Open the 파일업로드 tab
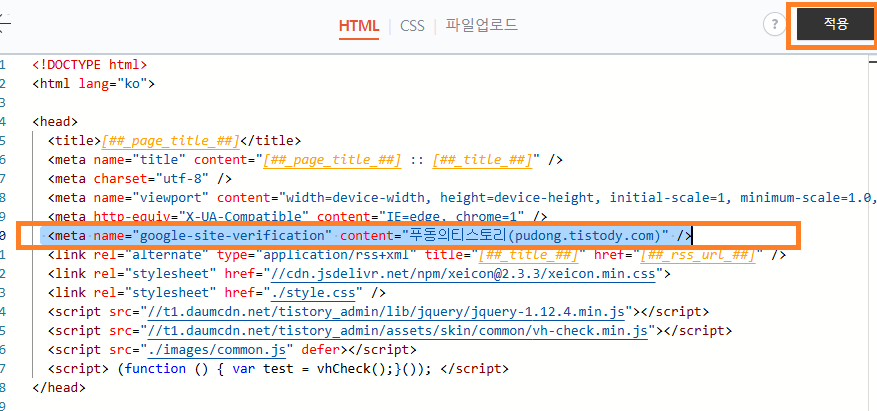 (x=482, y=25)
